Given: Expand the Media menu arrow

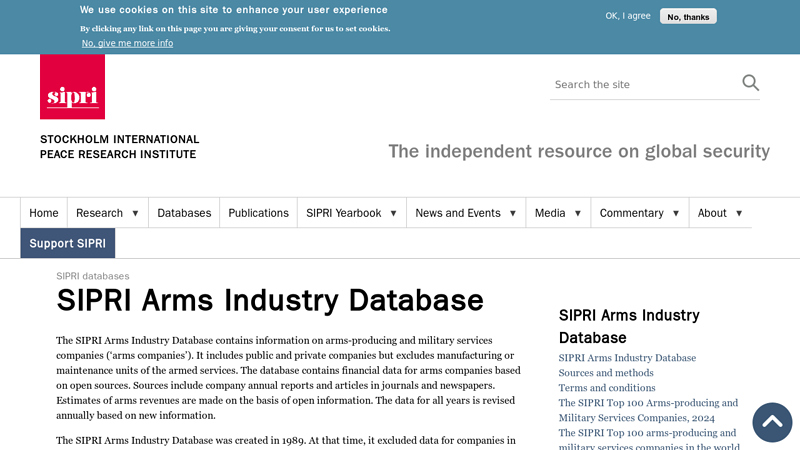Looking at the screenshot, I should (x=578, y=213).
